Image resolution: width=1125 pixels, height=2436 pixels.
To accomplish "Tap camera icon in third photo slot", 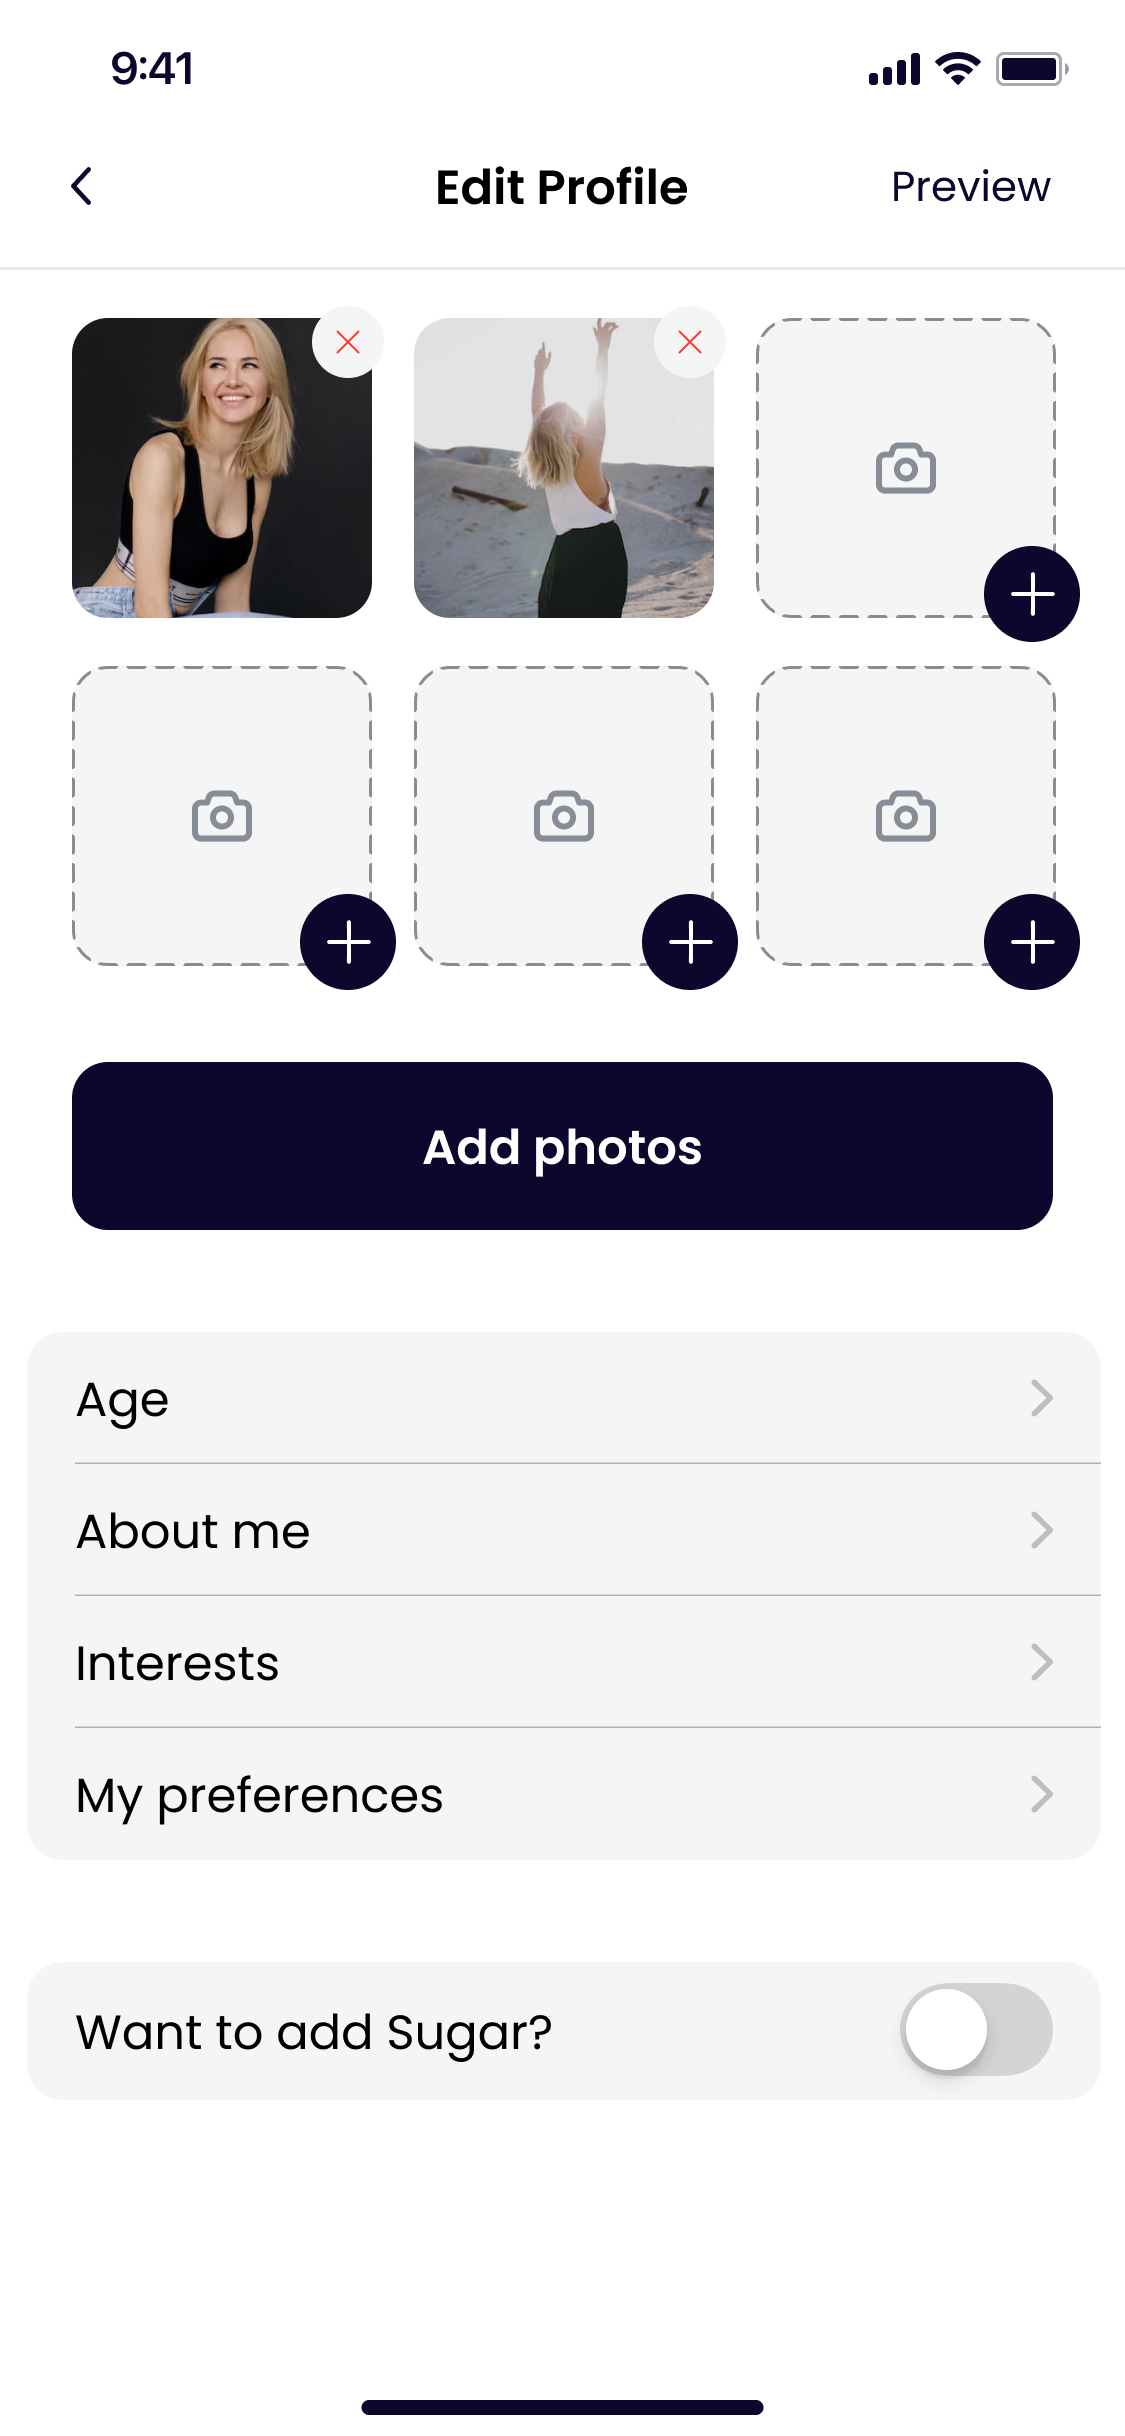I will tap(906, 468).
